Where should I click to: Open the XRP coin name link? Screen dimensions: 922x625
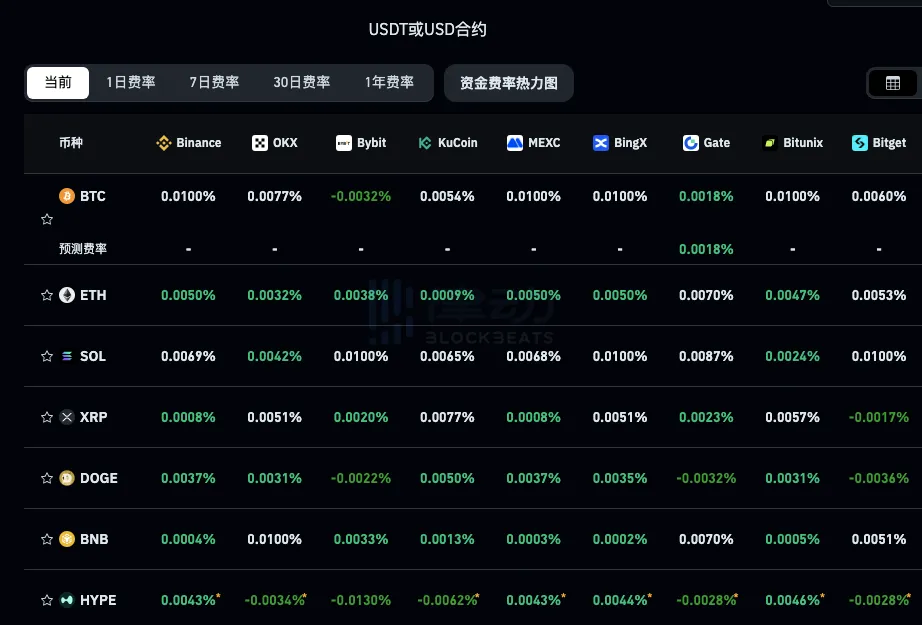pyautogui.click(x=93, y=417)
